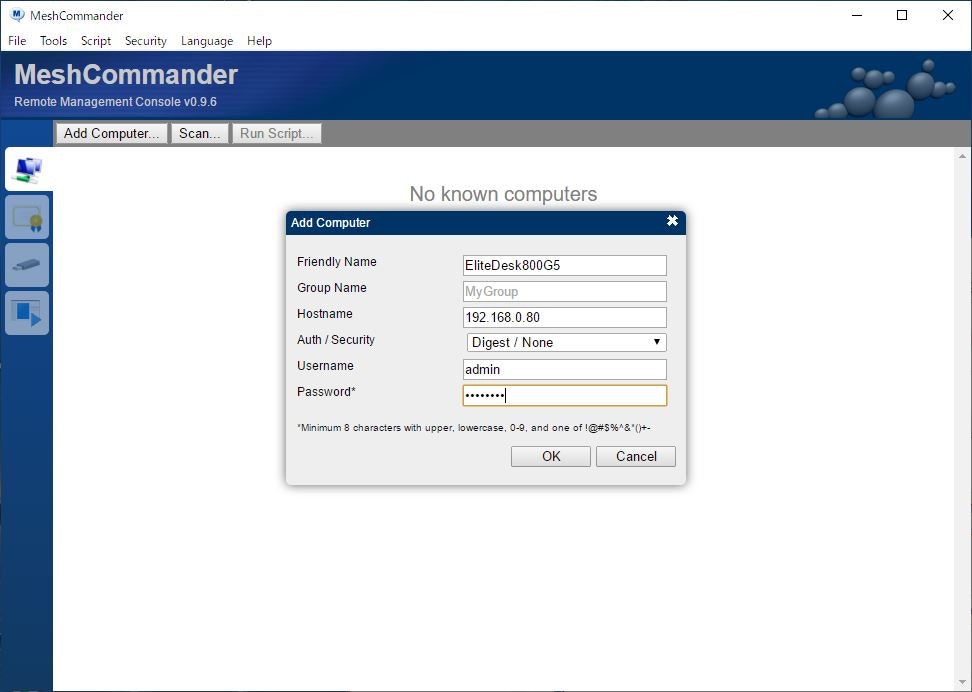Open the Language menu
Screen dimensions: 972x692
pos(207,41)
